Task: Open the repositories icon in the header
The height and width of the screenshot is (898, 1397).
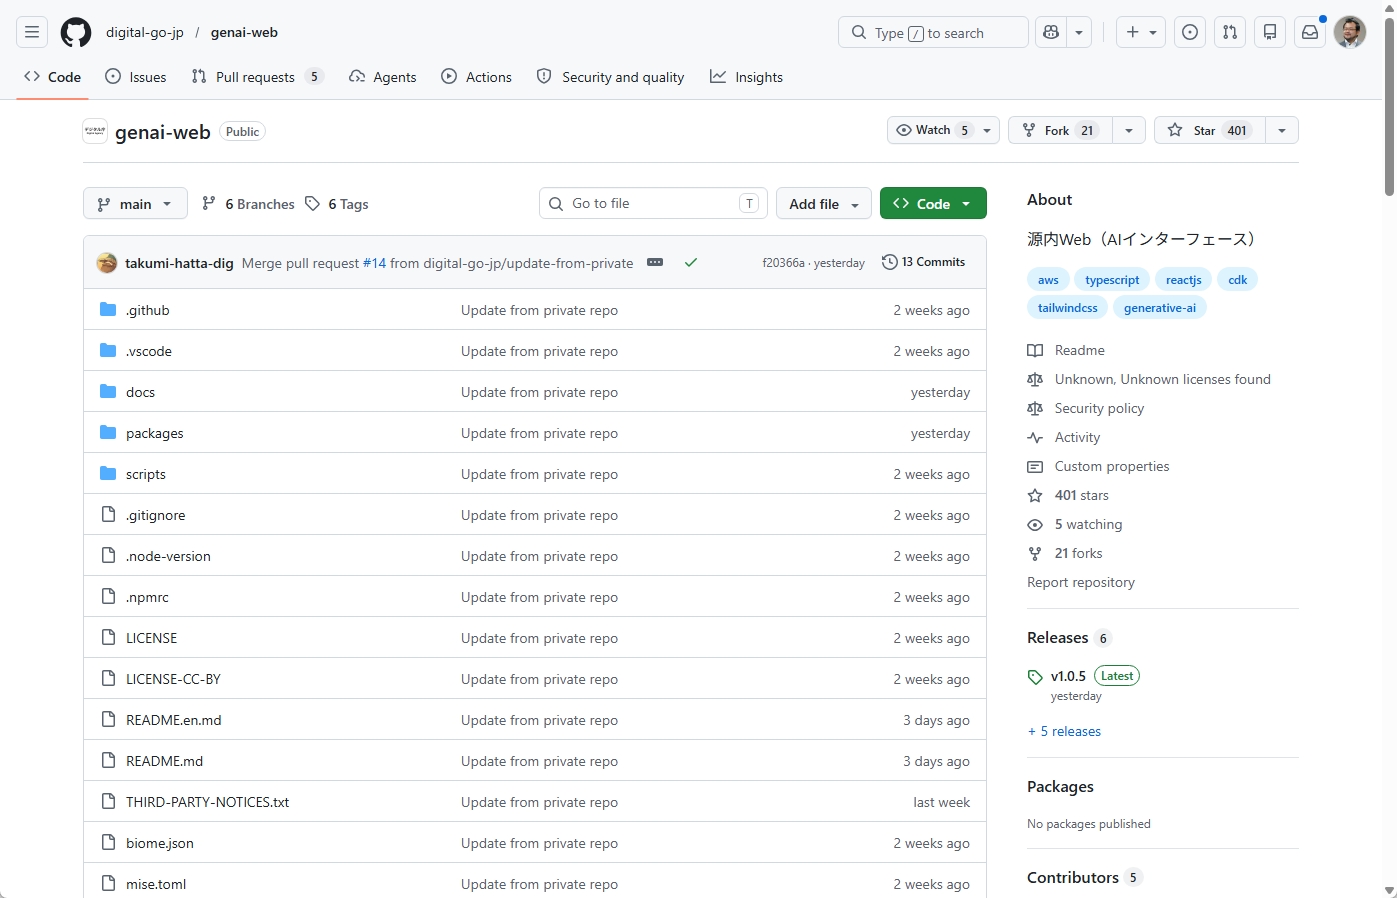Action: click(1270, 32)
